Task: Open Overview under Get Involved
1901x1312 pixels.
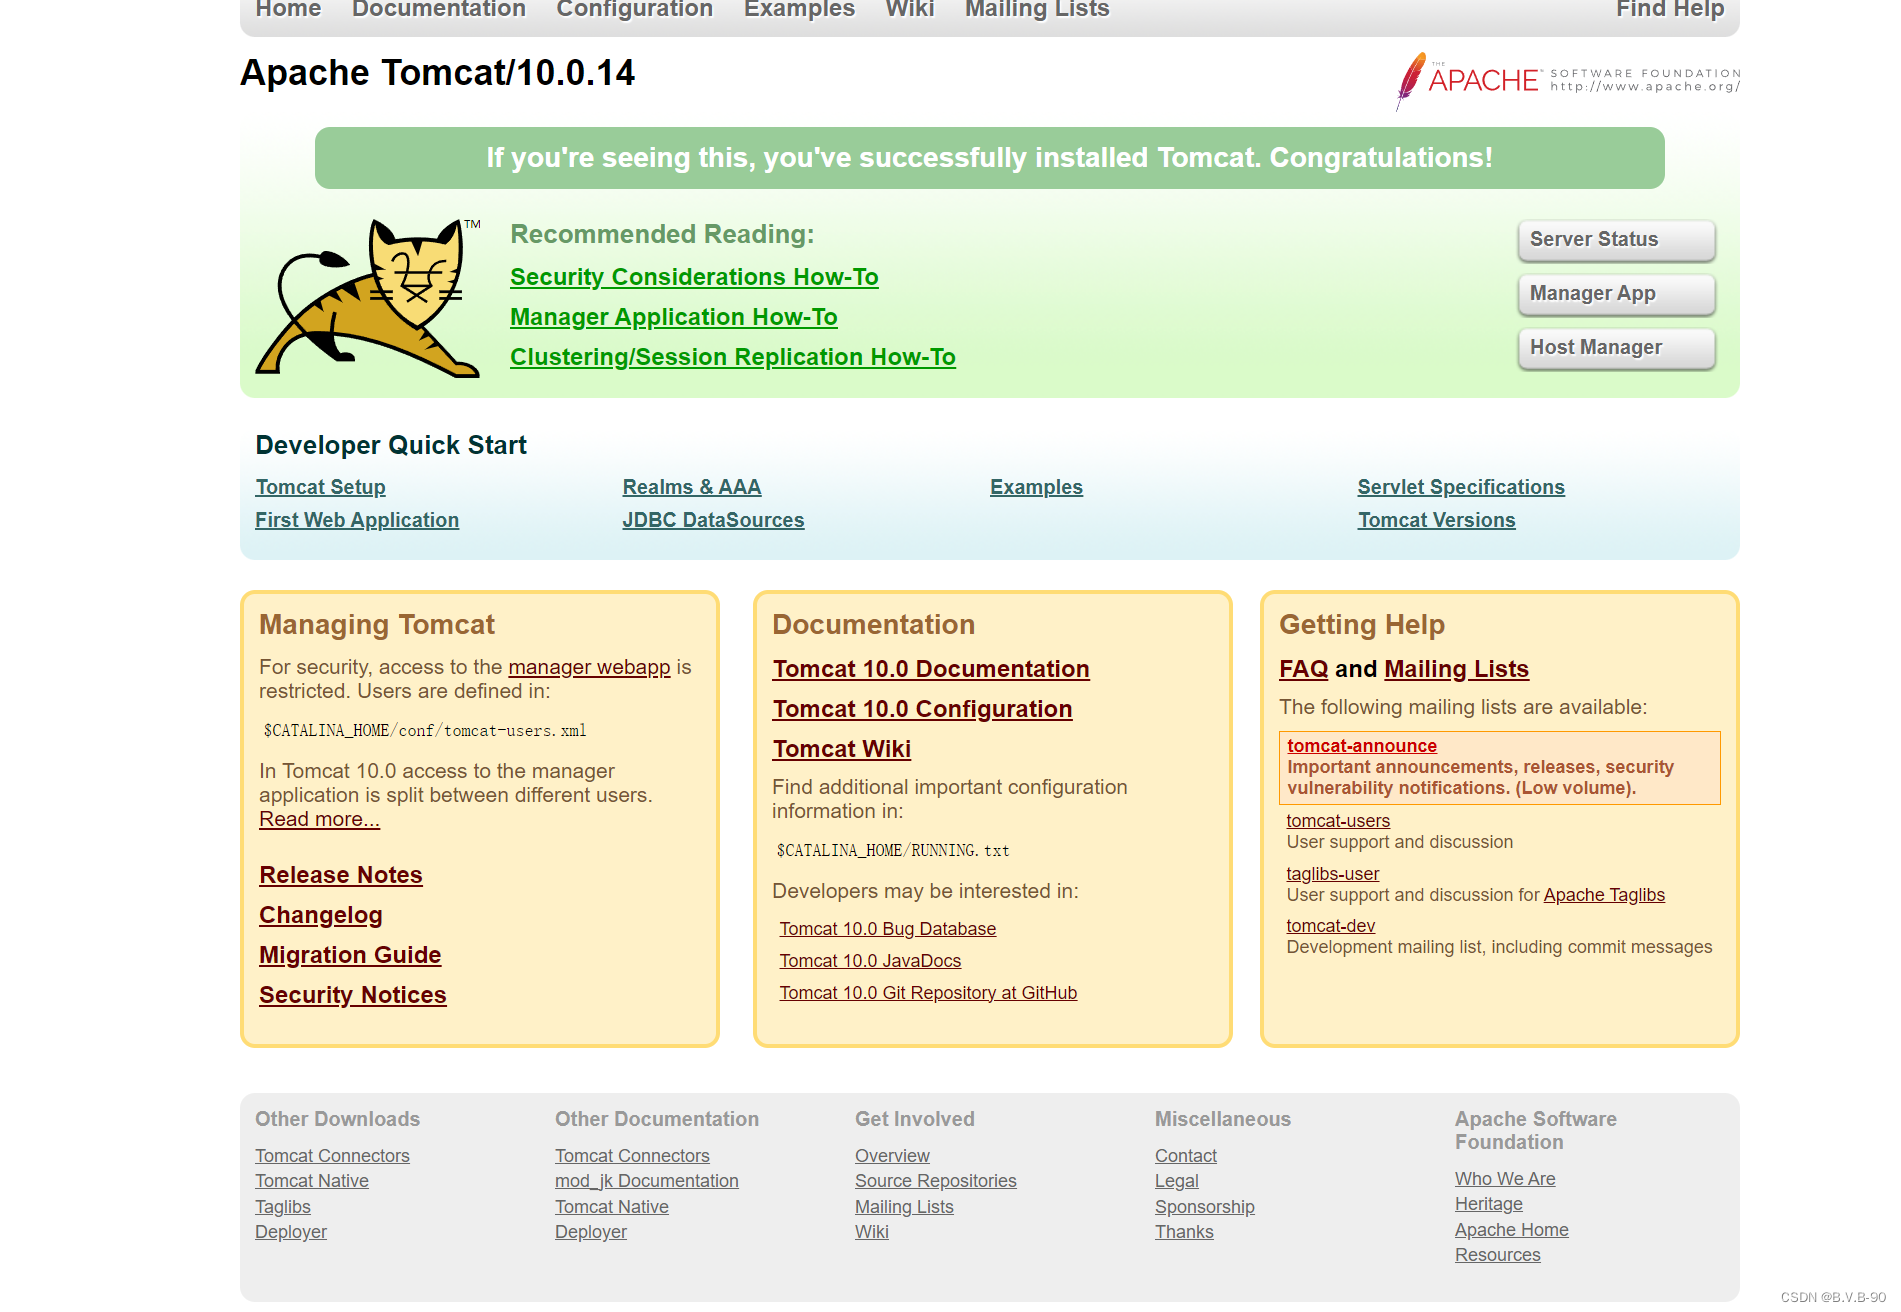Action: 892,1156
